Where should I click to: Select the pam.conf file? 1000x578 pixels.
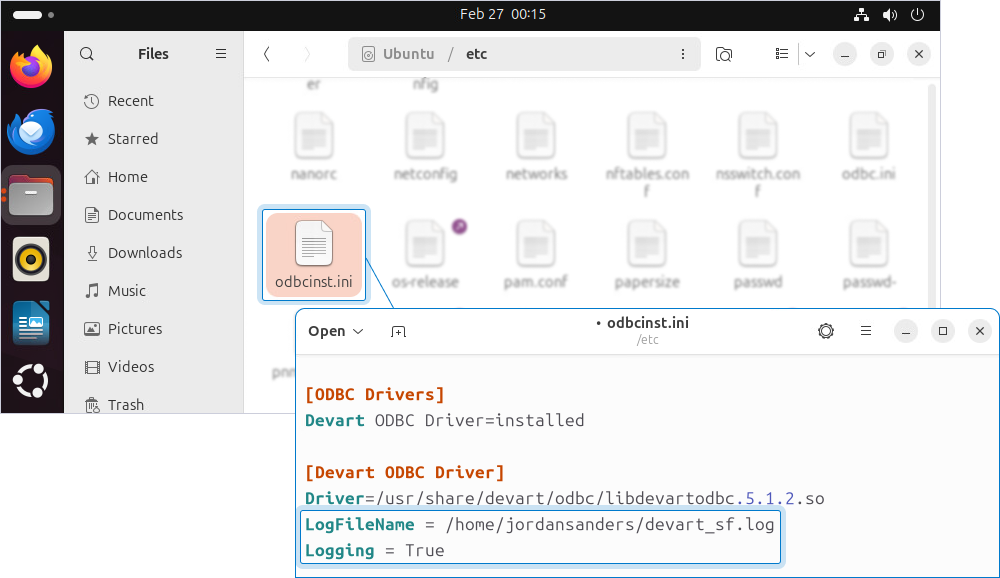click(536, 255)
